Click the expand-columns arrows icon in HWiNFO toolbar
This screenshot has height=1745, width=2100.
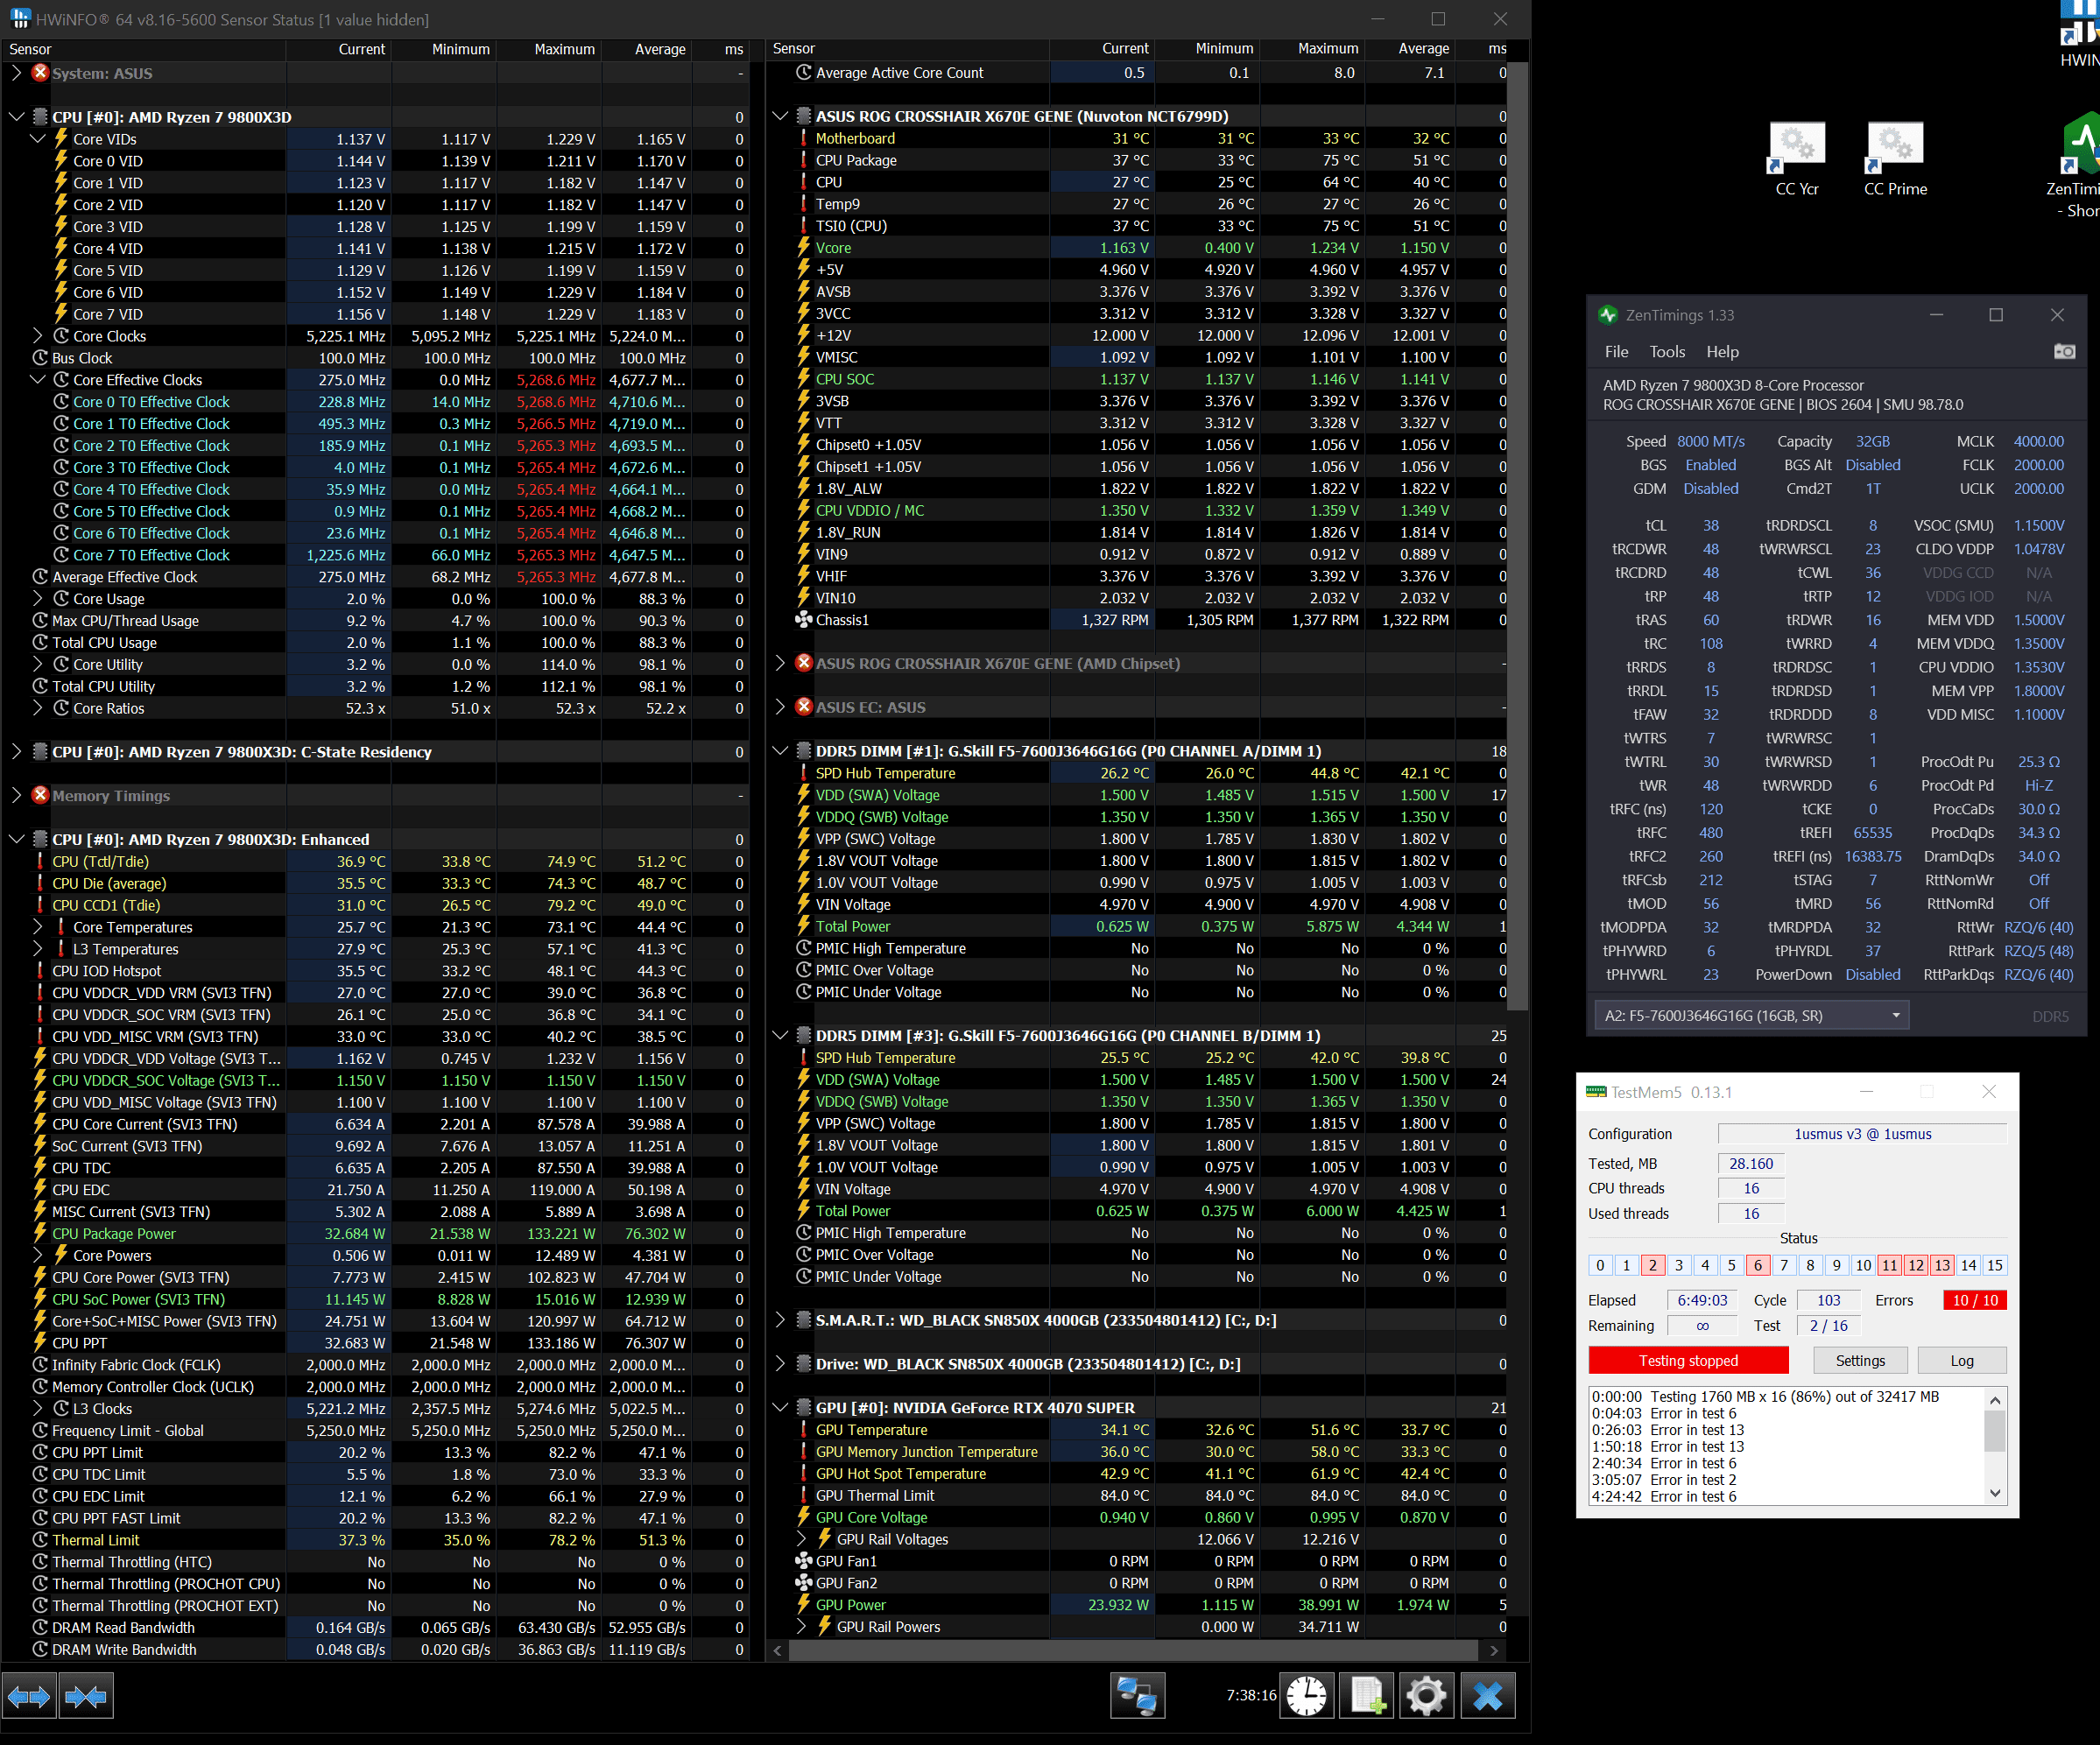28,1696
